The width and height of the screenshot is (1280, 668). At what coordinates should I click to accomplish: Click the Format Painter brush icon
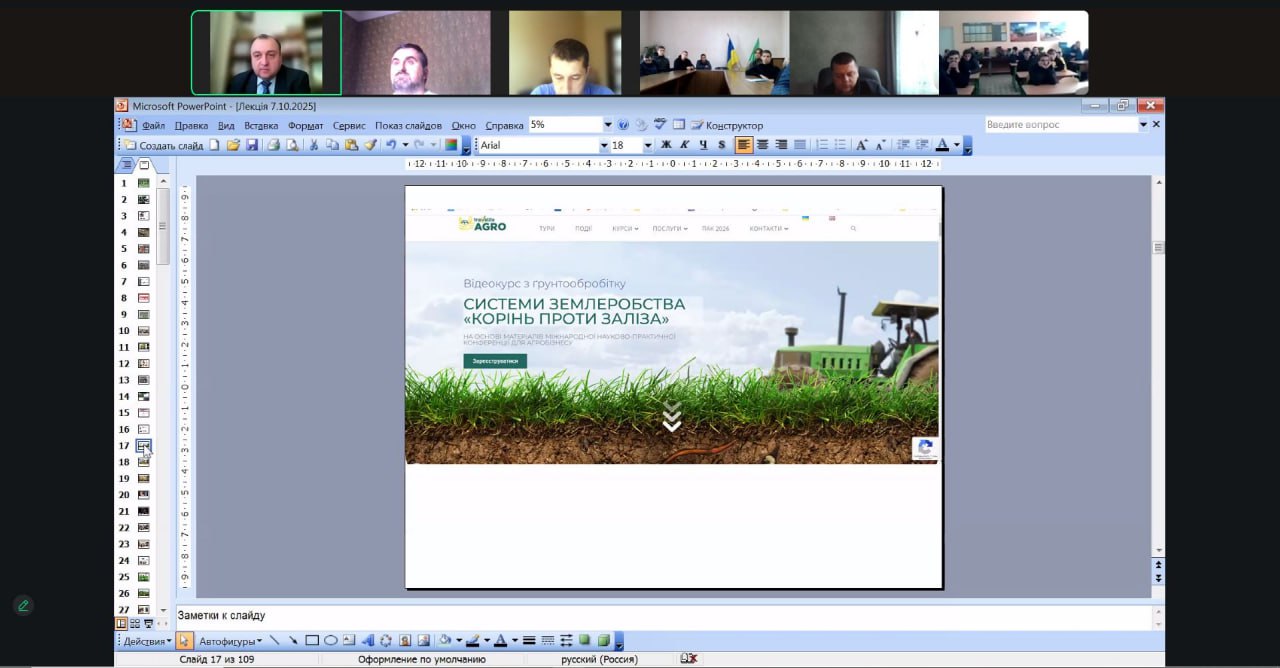(370, 145)
